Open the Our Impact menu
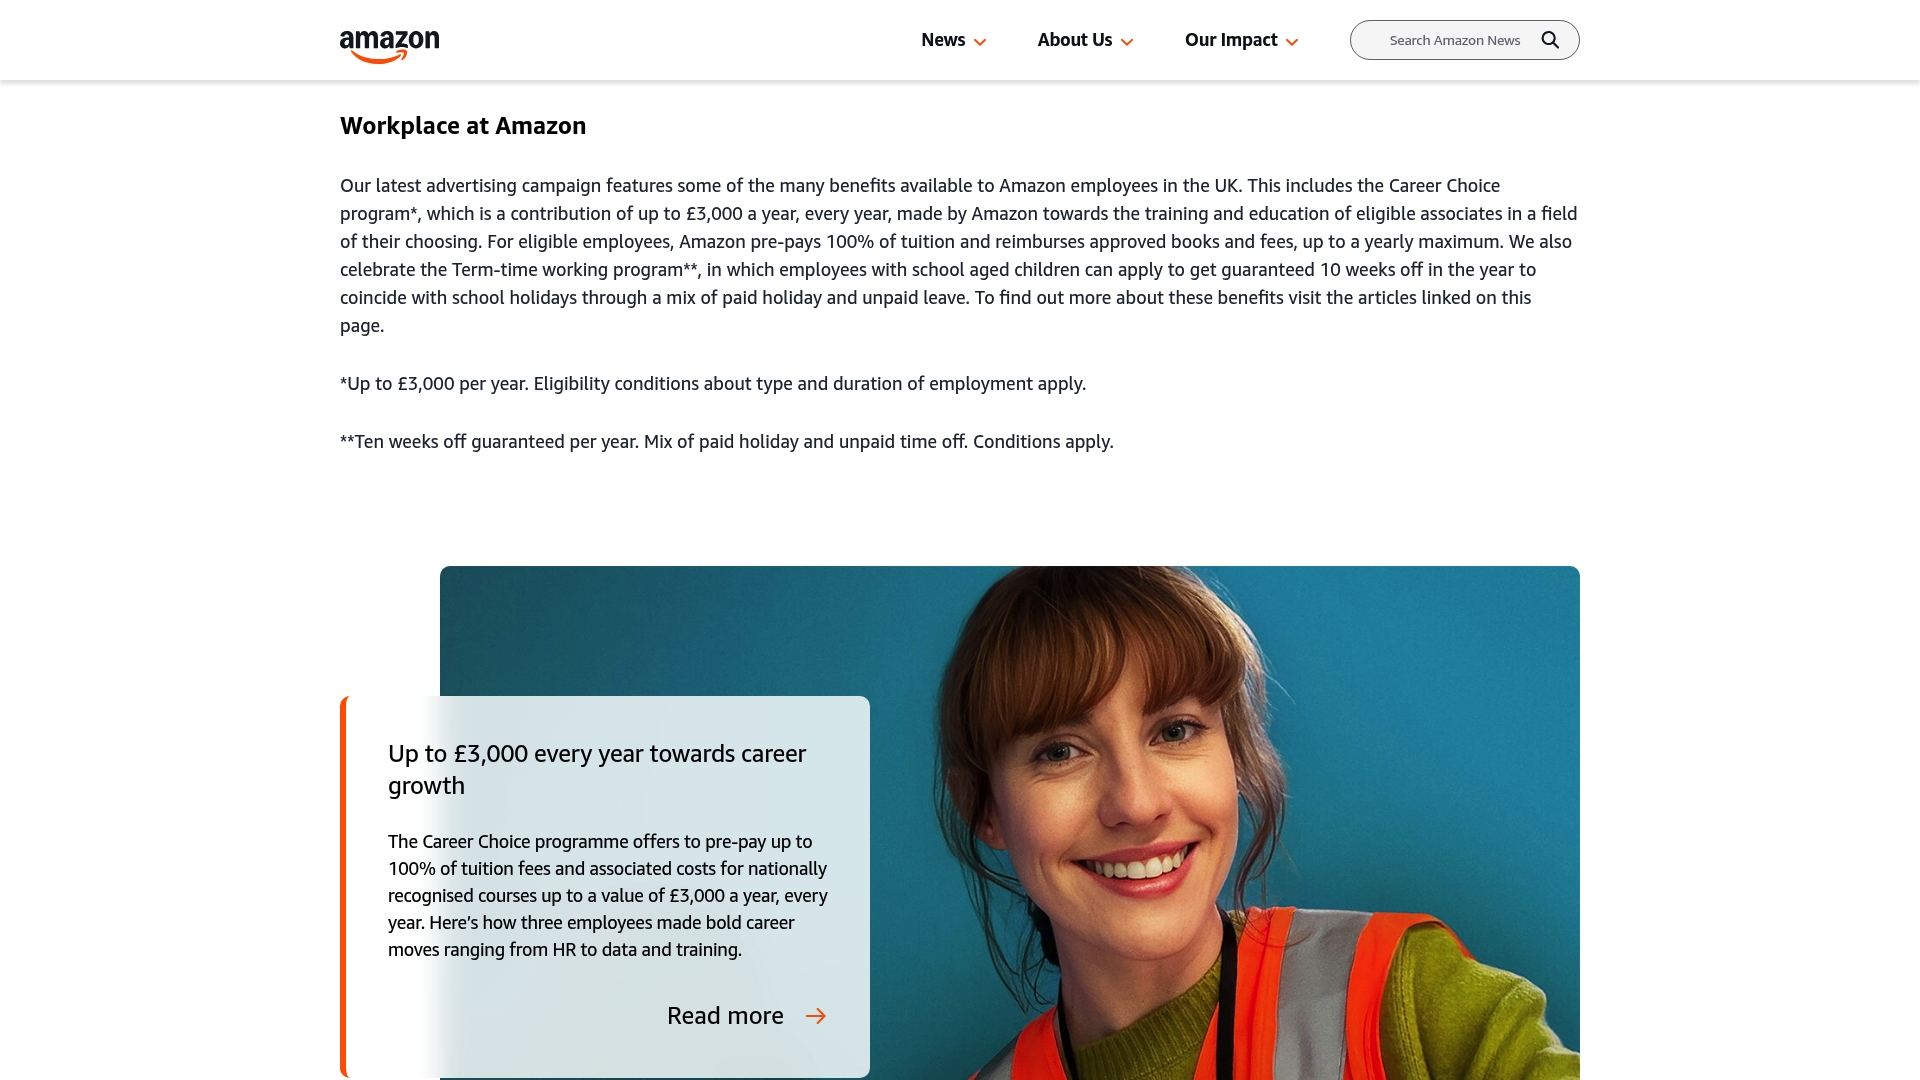The width and height of the screenshot is (1920, 1080). tap(1231, 40)
